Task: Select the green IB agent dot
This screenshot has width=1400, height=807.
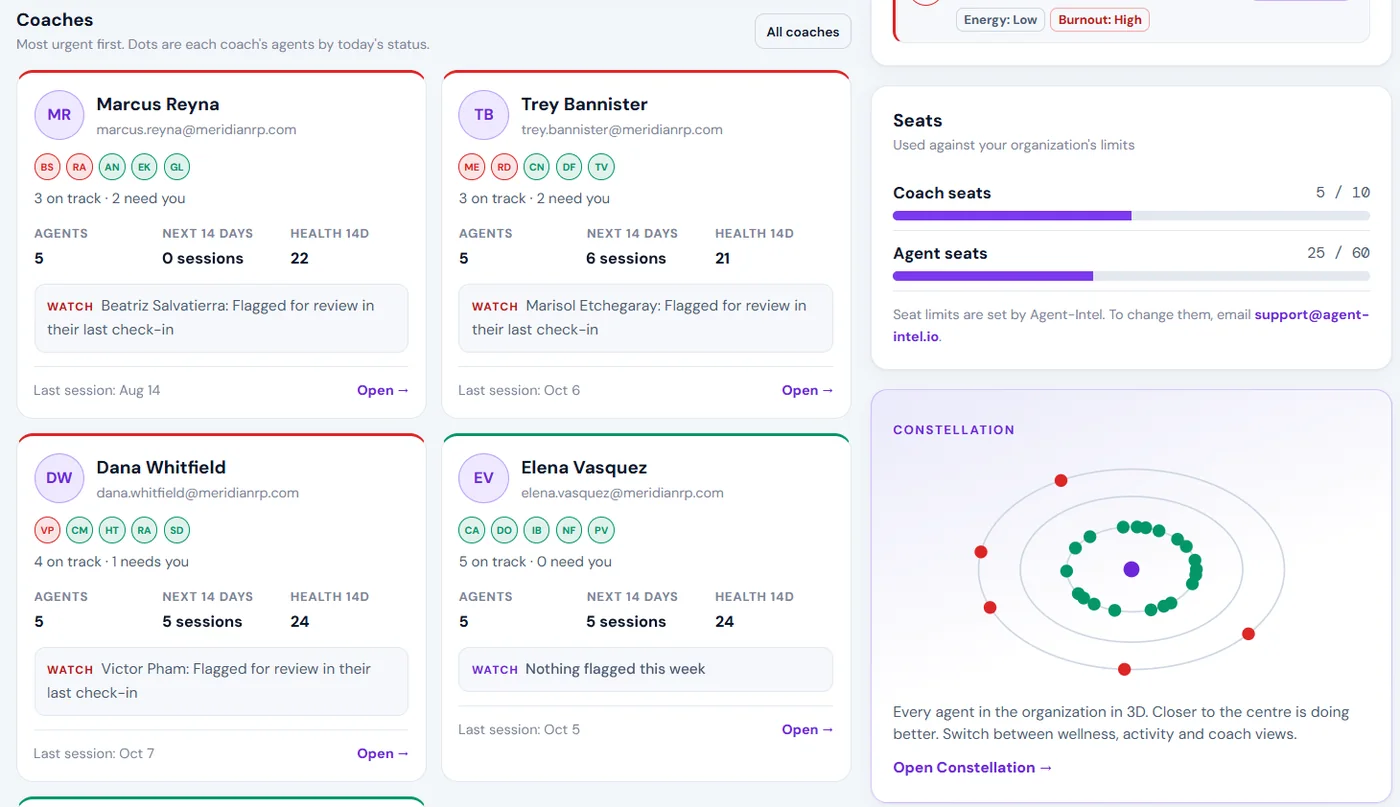Action: click(537, 530)
